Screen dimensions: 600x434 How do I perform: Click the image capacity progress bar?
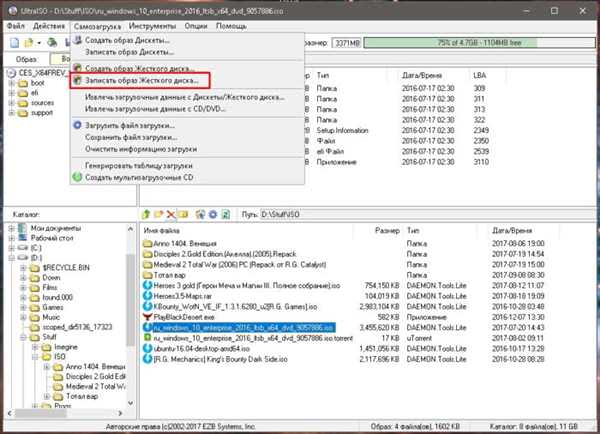point(479,42)
